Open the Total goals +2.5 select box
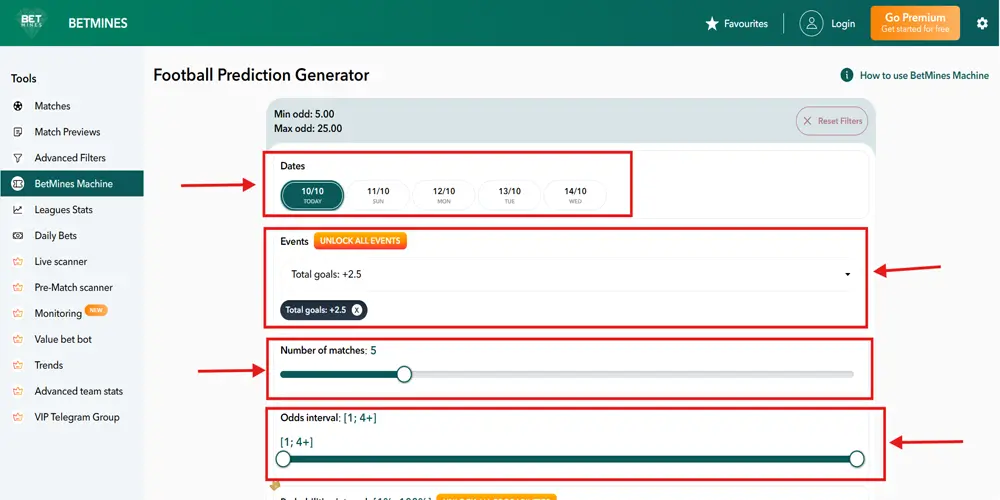Screen dimensions: 1000x500 (566, 275)
